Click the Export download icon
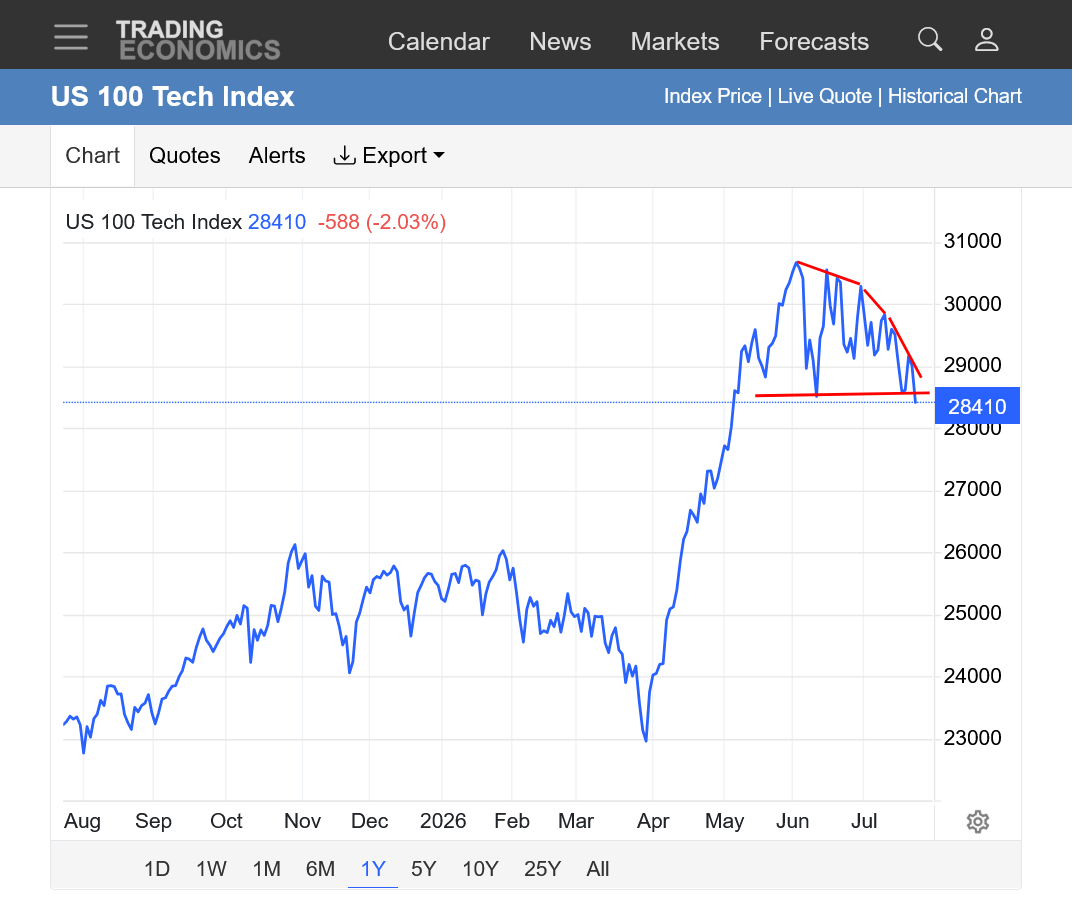 [x=344, y=155]
